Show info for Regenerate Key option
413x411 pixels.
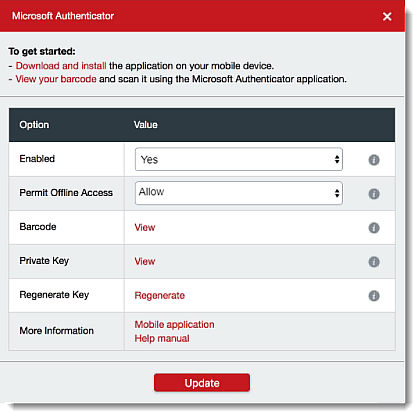pos(374,296)
